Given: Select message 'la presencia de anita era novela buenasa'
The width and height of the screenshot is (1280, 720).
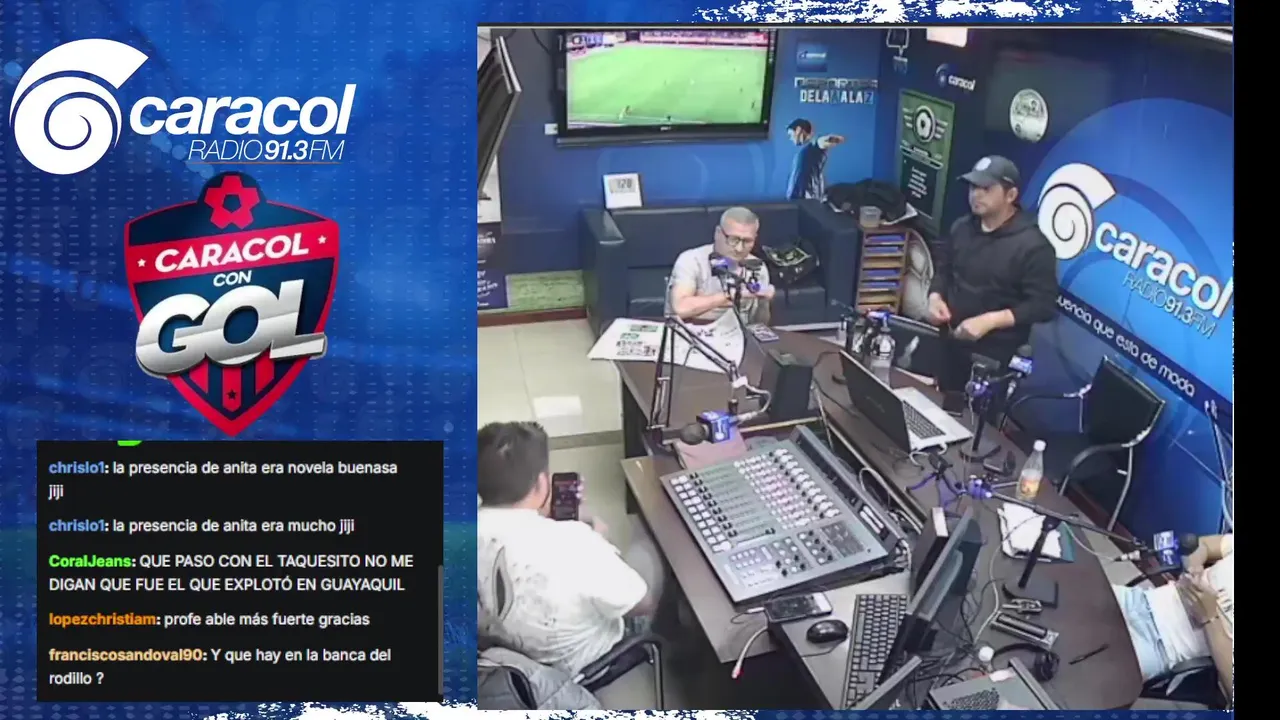Looking at the screenshot, I should 222,479.
